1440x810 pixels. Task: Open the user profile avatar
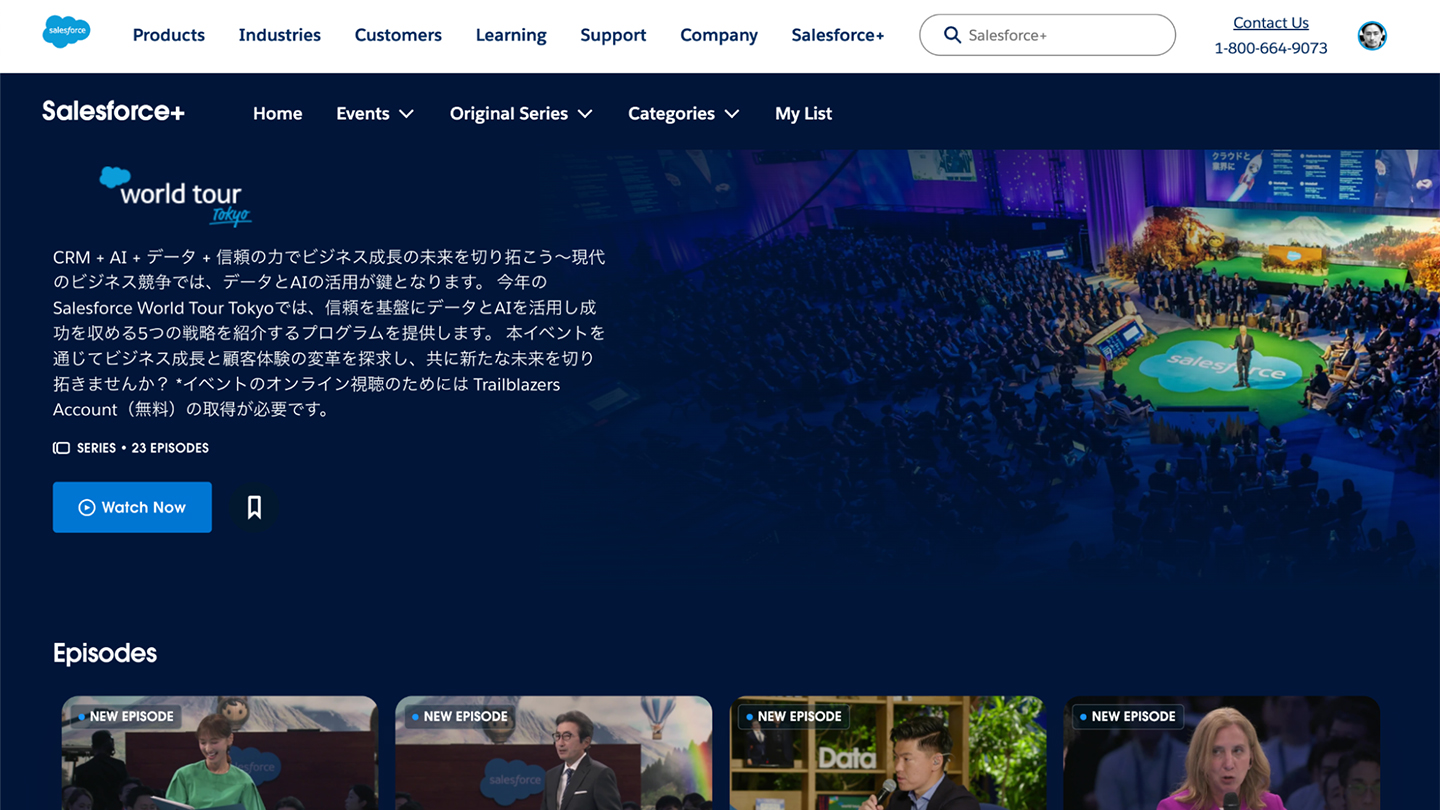tap(1371, 36)
